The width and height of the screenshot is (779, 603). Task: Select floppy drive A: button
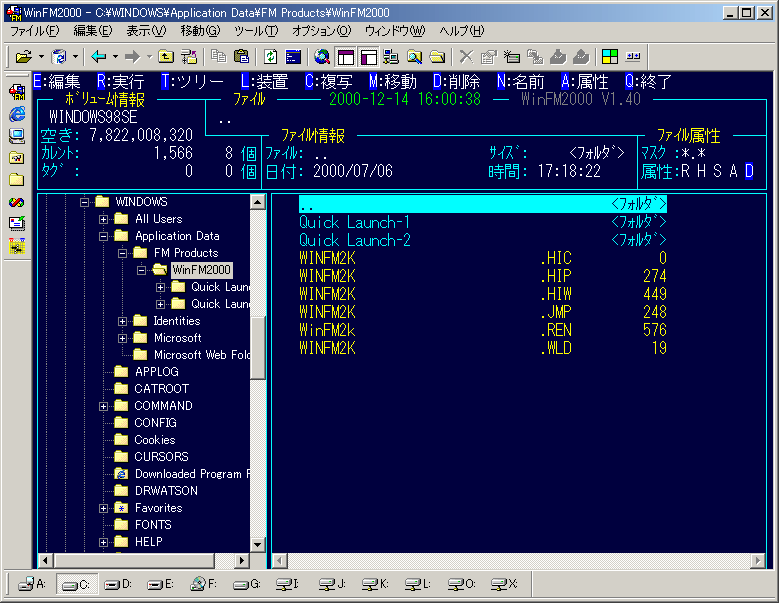tap(32, 584)
